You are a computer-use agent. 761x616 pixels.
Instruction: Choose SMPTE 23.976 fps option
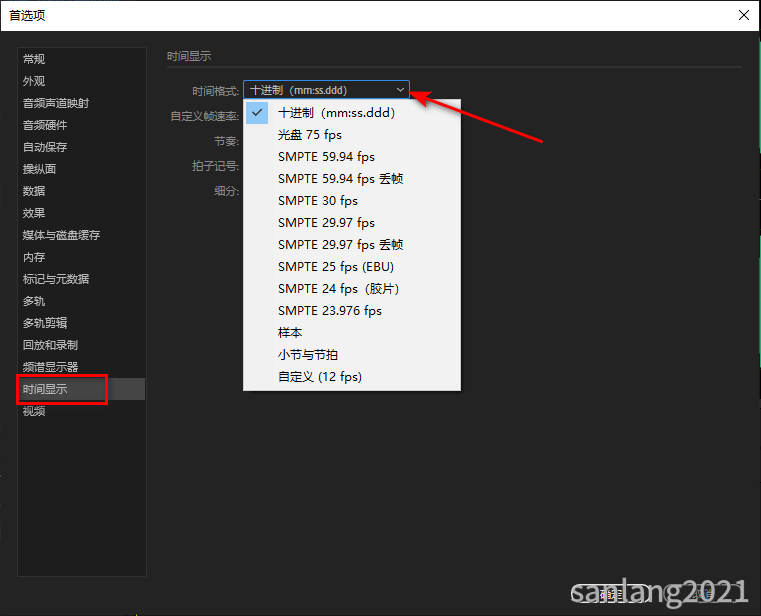pos(330,311)
